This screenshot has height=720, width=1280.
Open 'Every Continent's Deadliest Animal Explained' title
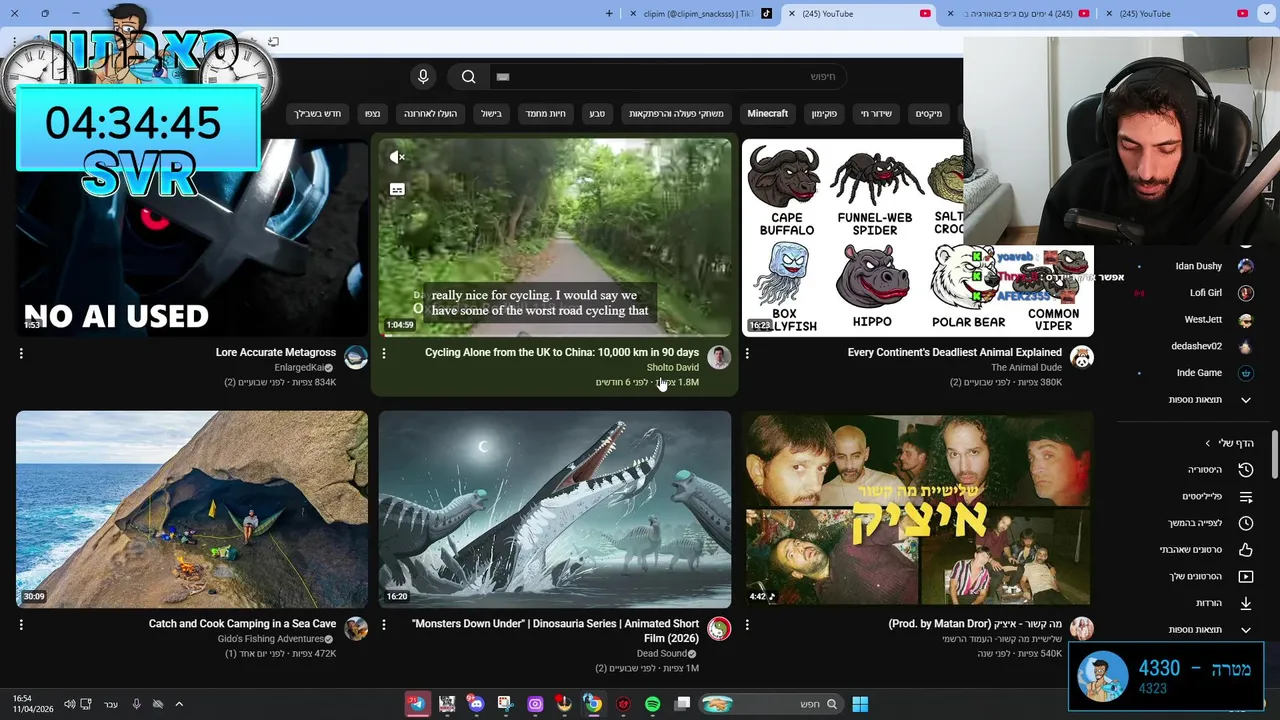(955, 352)
